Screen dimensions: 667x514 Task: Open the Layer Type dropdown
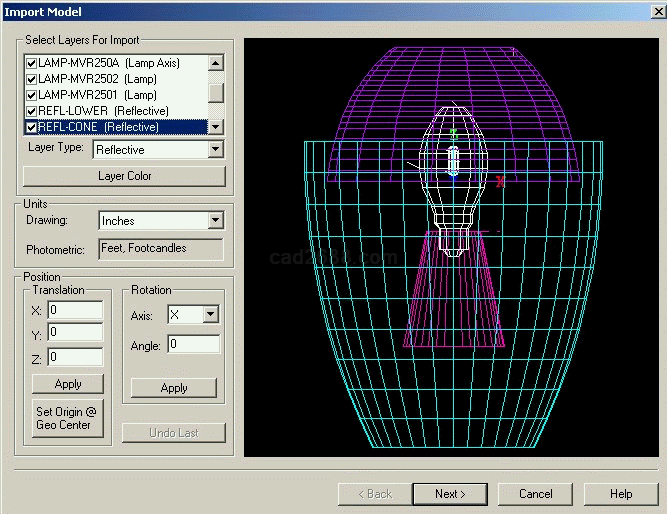coord(215,150)
